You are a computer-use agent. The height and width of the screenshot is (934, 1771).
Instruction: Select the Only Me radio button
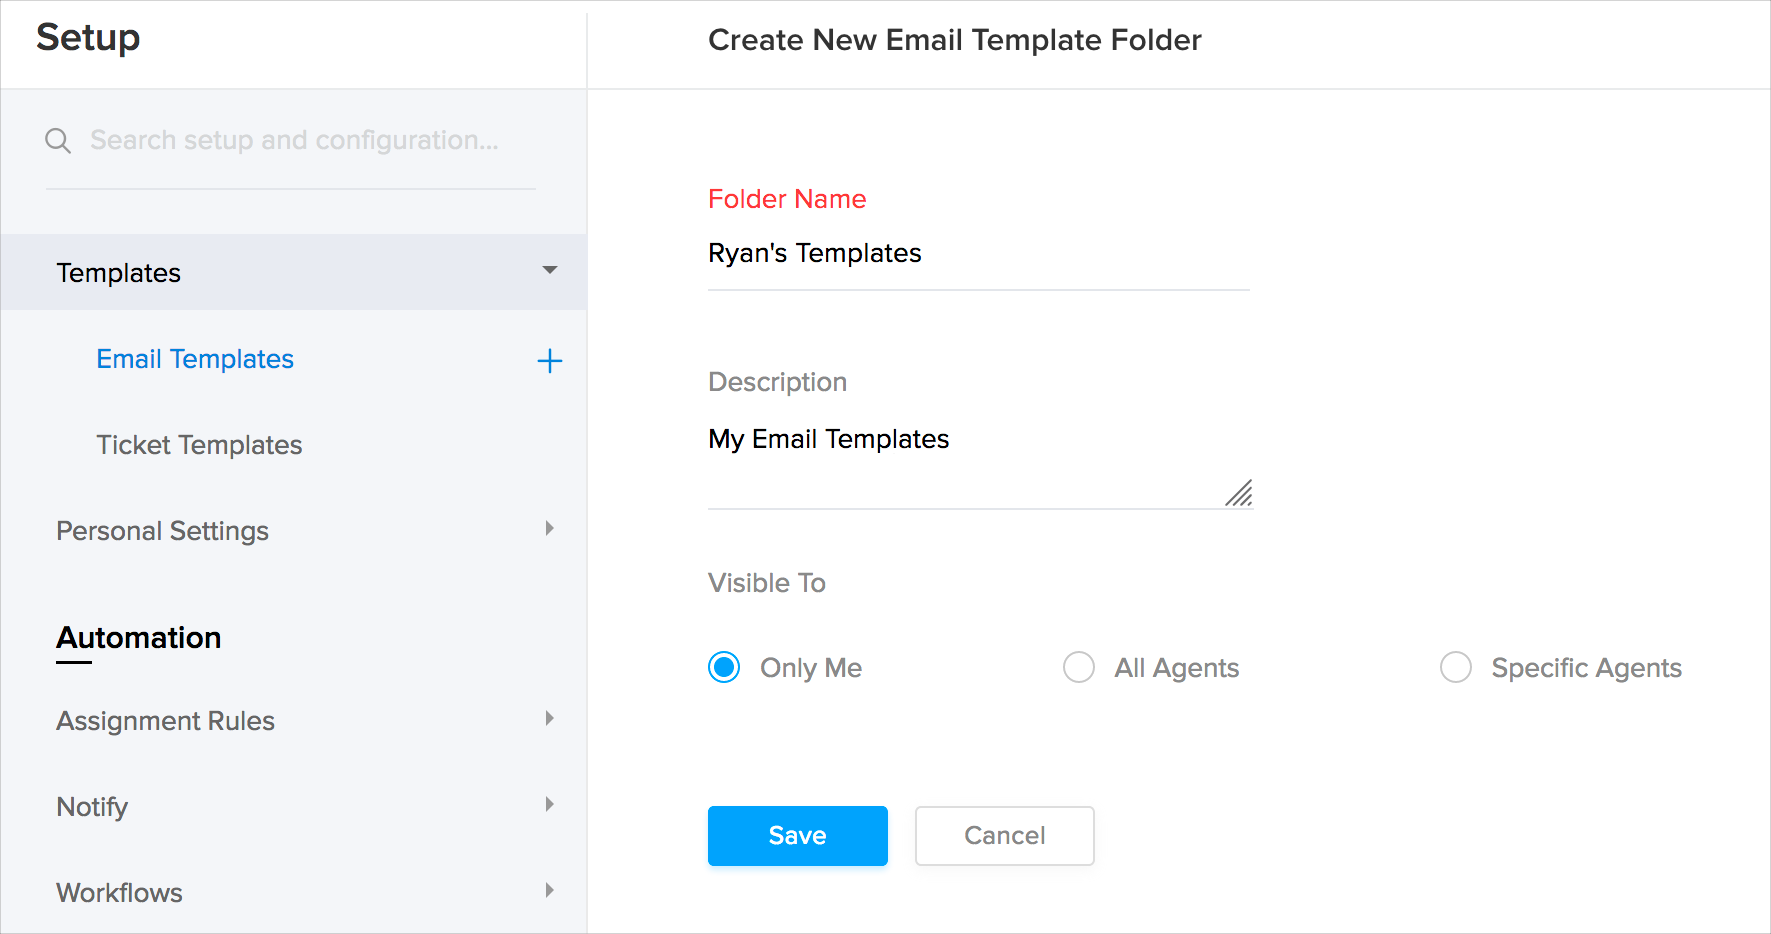click(724, 667)
